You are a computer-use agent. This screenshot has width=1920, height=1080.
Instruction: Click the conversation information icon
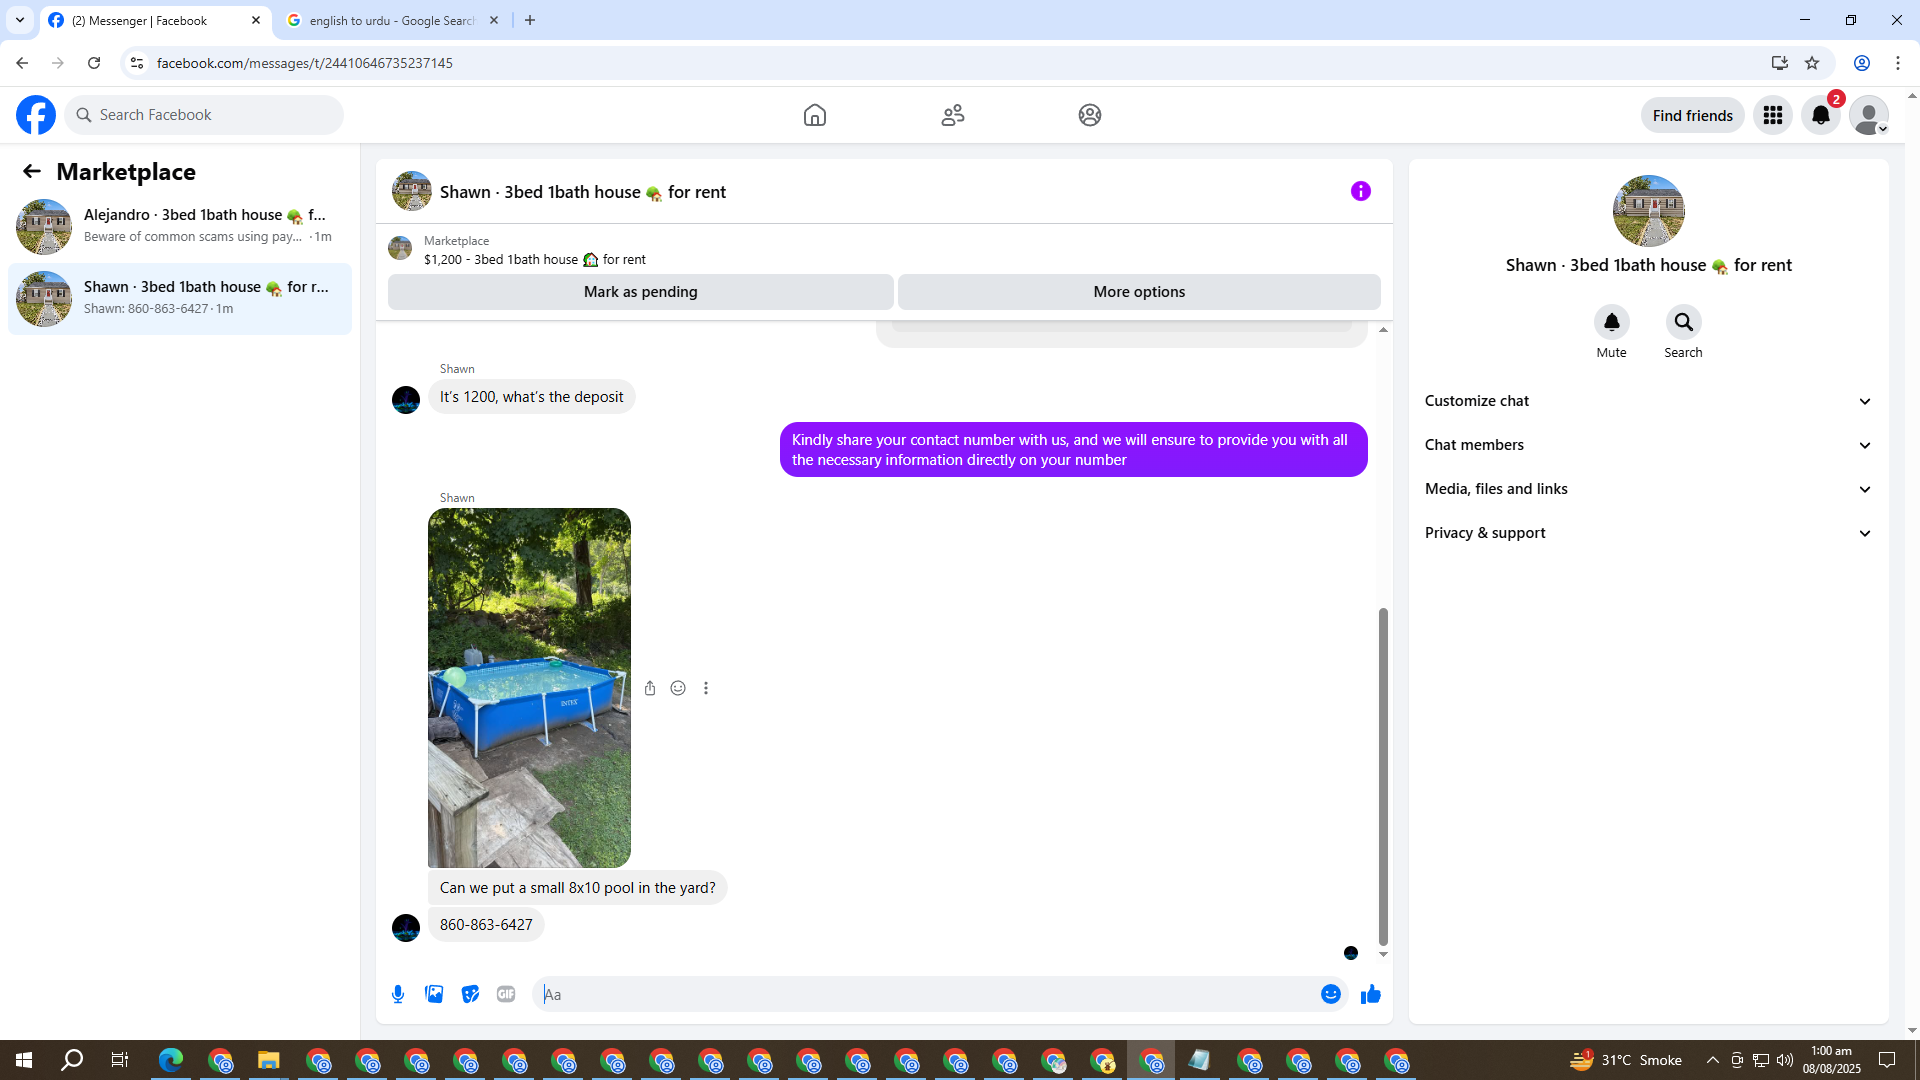(1360, 191)
